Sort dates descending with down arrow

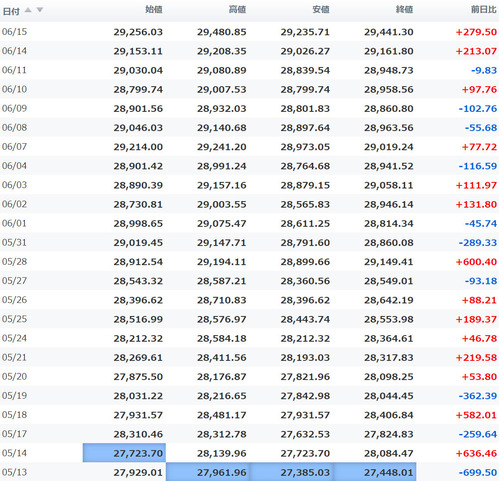pos(40,10)
